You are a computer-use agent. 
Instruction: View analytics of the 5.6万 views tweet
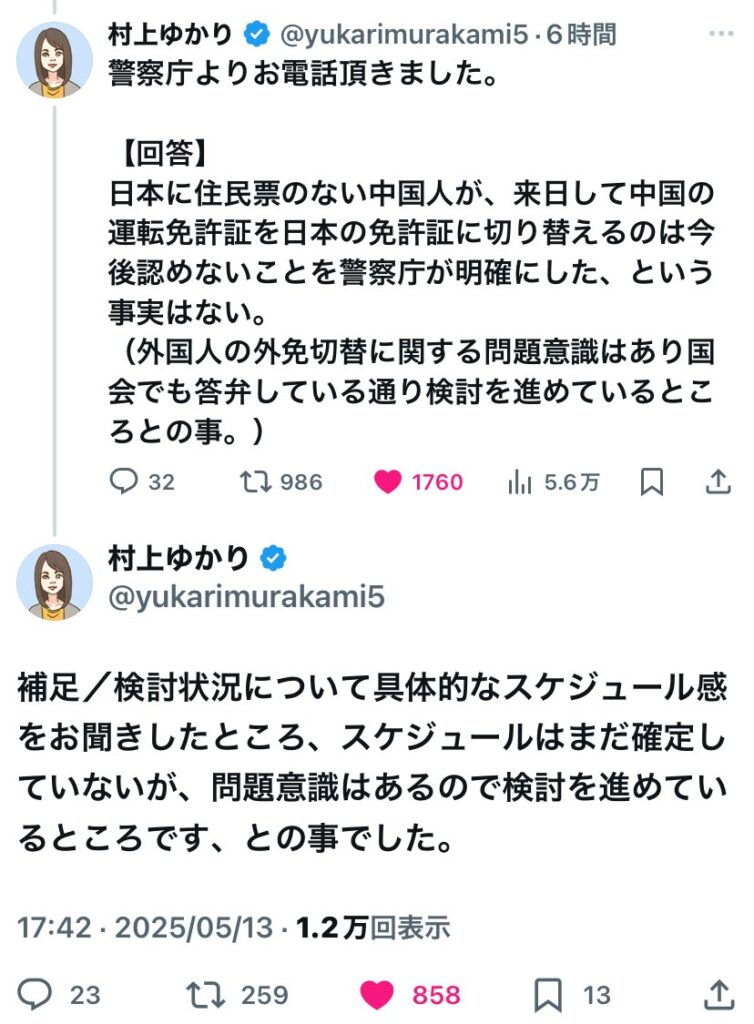coord(521,482)
